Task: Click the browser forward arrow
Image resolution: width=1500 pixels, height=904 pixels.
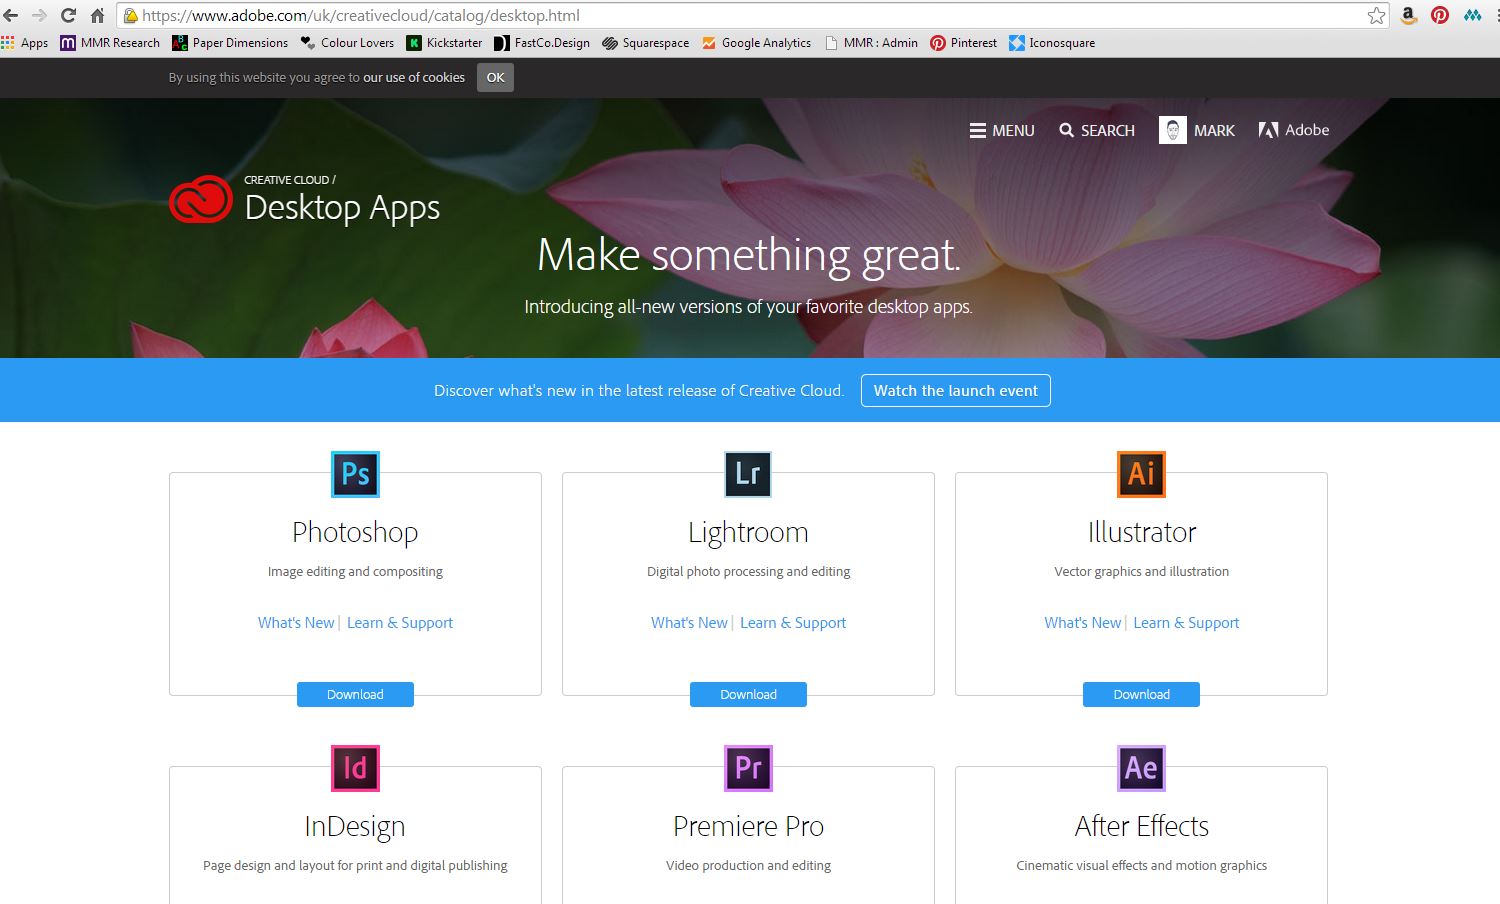Action: coord(40,15)
